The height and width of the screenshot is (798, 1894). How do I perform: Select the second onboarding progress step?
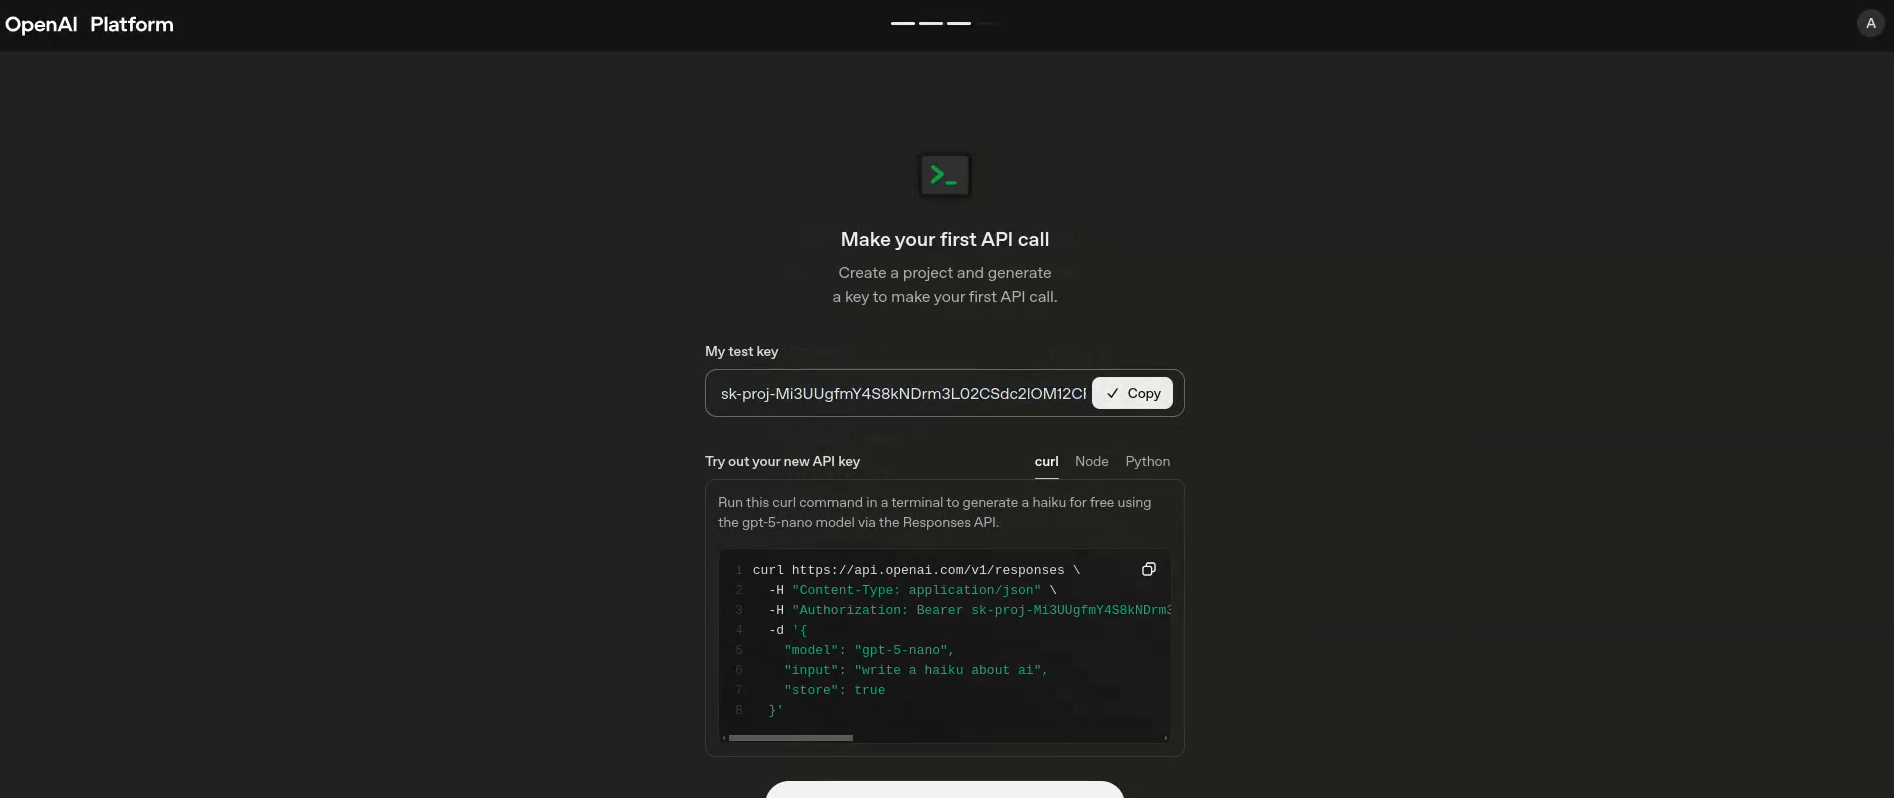pos(930,23)
